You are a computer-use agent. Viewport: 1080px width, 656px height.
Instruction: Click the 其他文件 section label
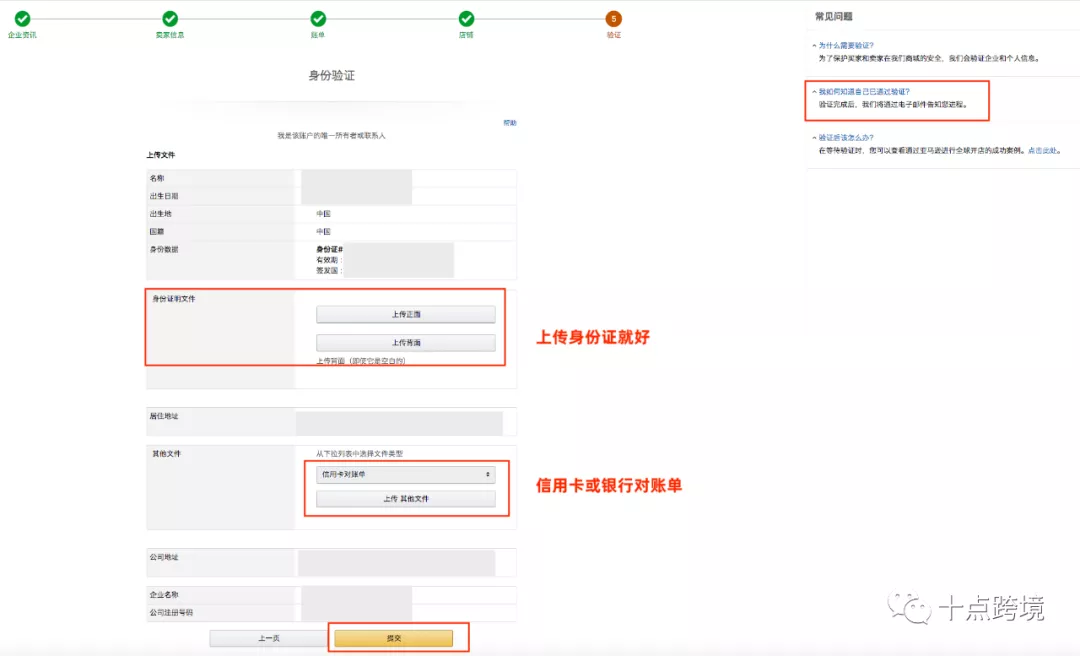(167, 454)
